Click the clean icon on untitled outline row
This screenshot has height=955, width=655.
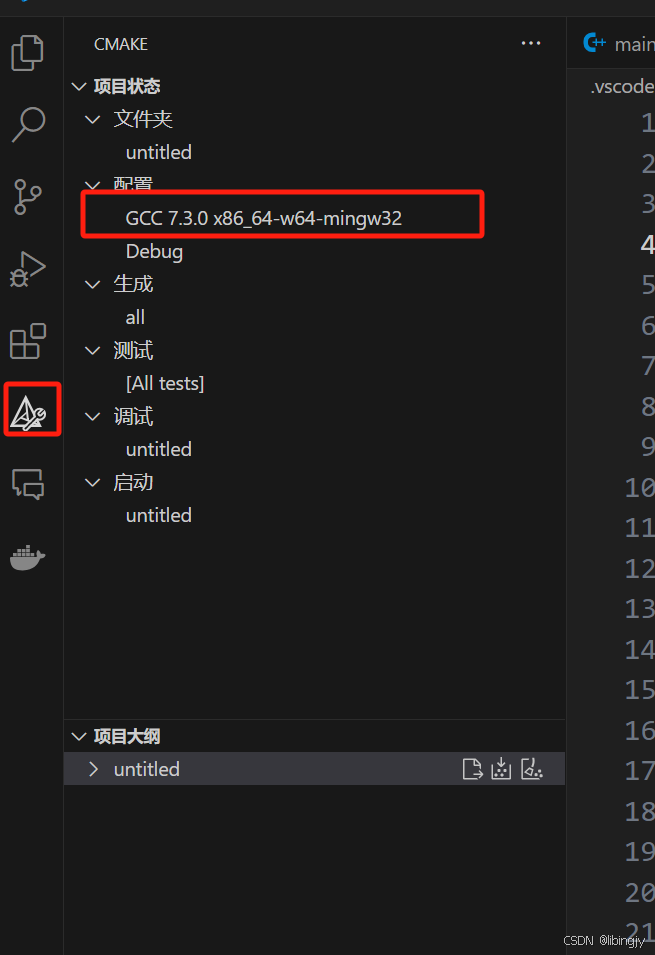click(x=532, y=769)
